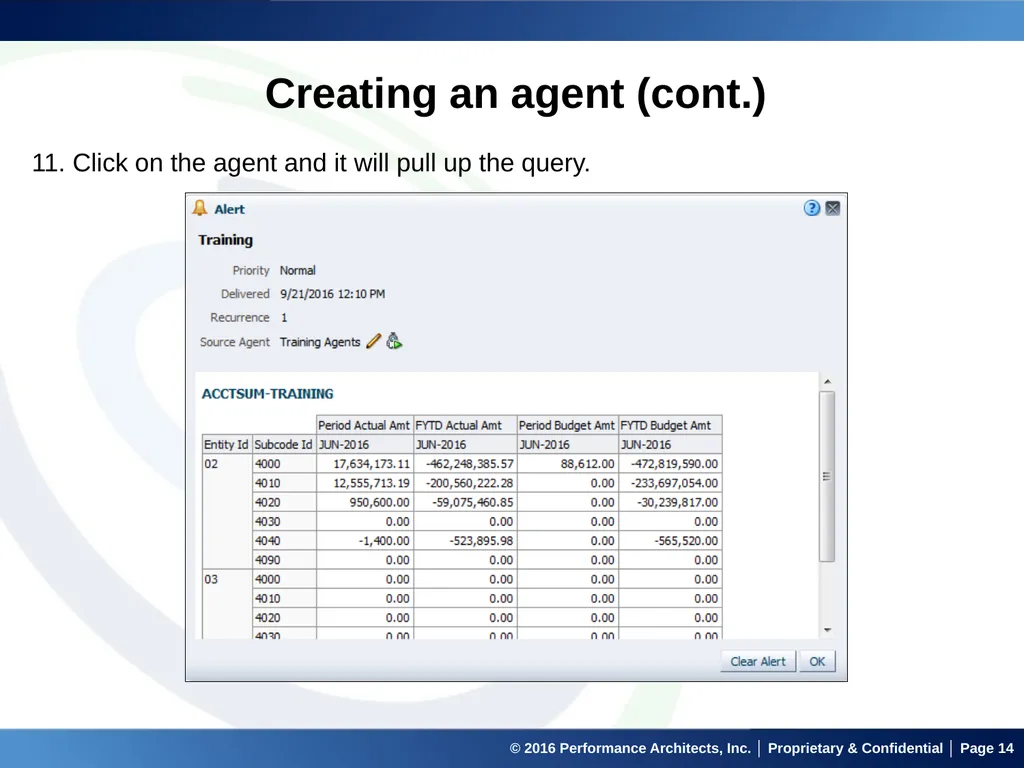Viewport: 1024px width, 768px height.
Task: Click value -472,819,590.00
Action: coord(675,464)
